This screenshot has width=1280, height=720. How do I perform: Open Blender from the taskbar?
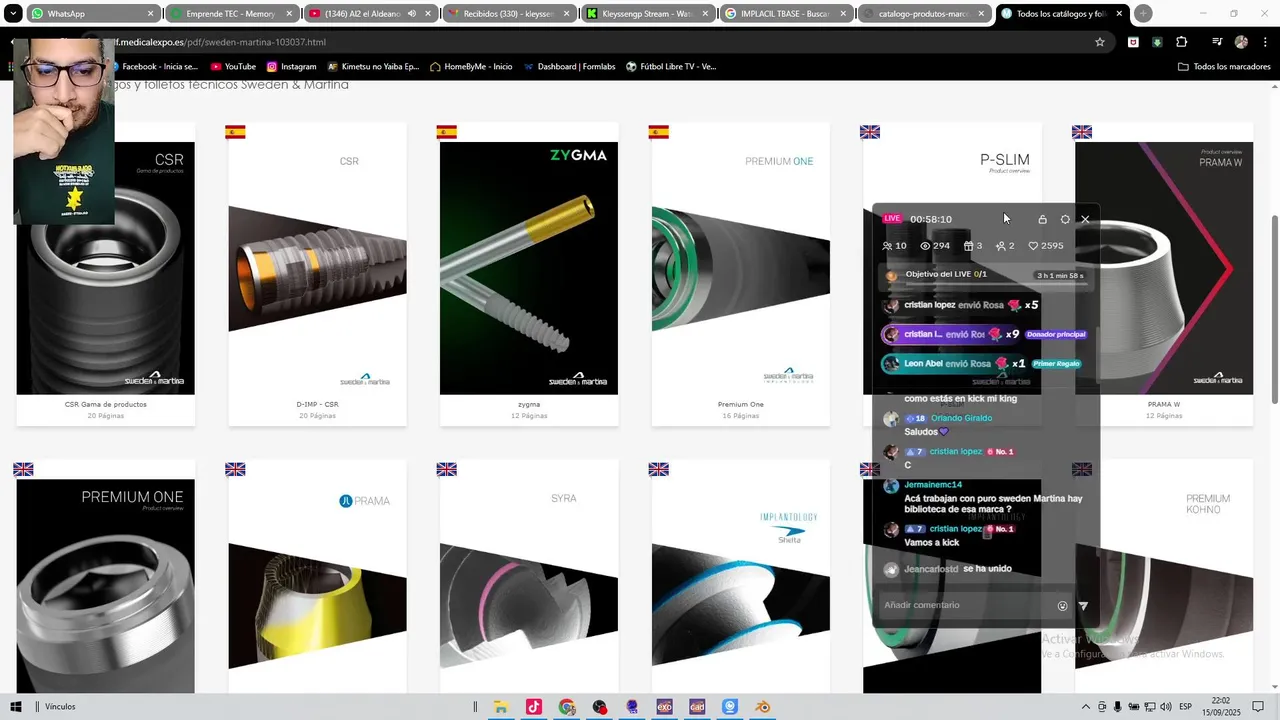click(x=763, y=707)
